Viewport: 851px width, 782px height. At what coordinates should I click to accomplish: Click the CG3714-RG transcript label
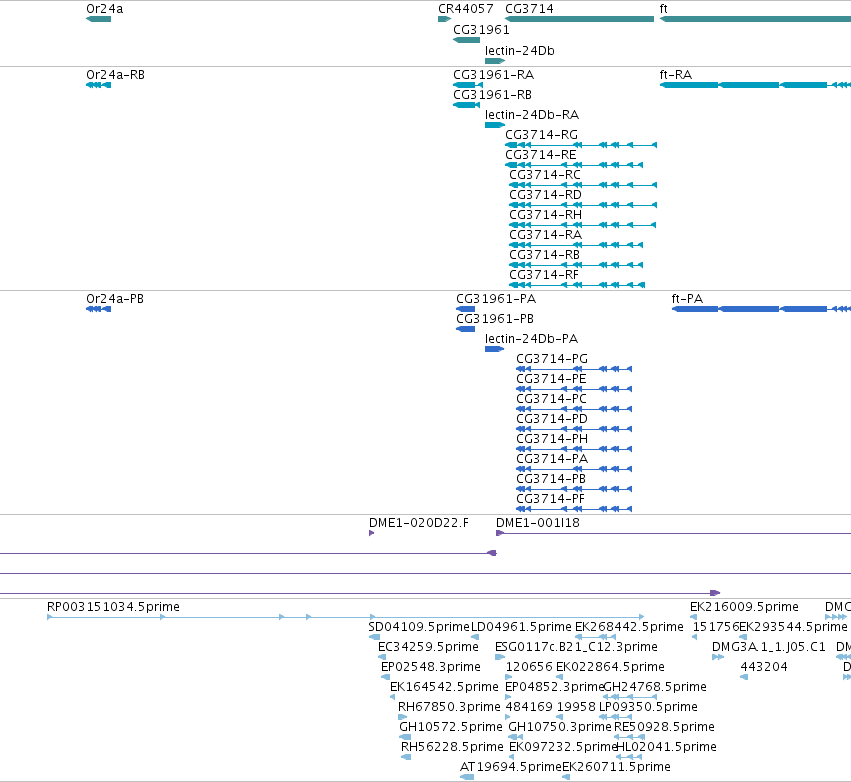click(x=541, y=135)
